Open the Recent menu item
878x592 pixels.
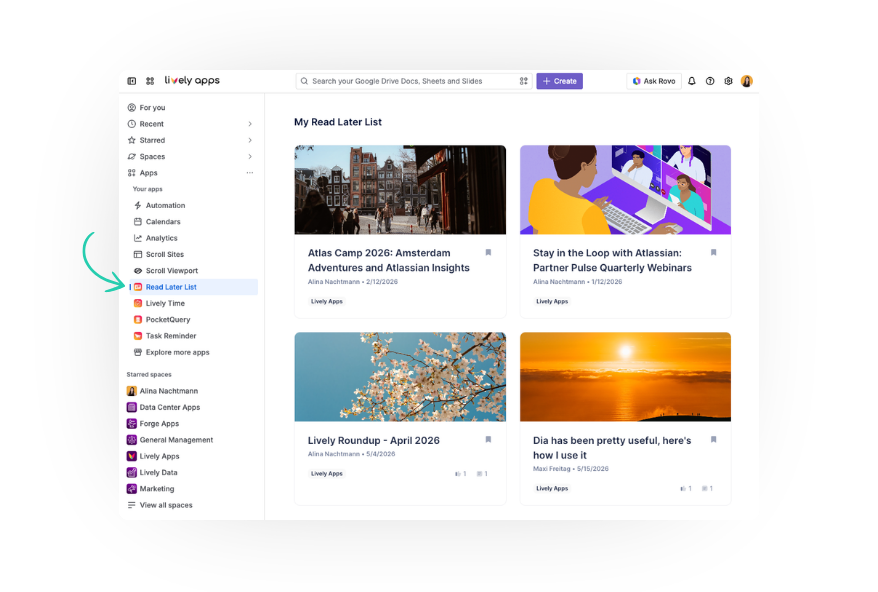(152, 124)
